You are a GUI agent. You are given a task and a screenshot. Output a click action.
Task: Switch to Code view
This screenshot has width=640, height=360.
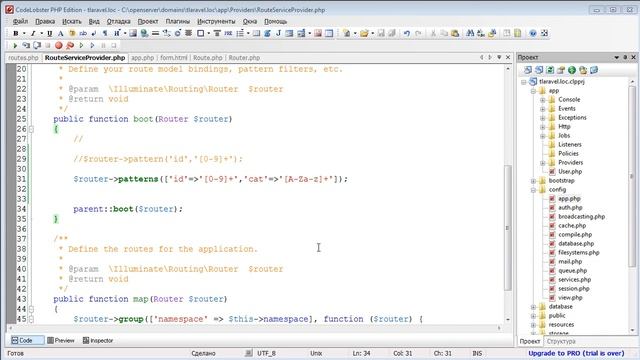click(x=26, y=340)
